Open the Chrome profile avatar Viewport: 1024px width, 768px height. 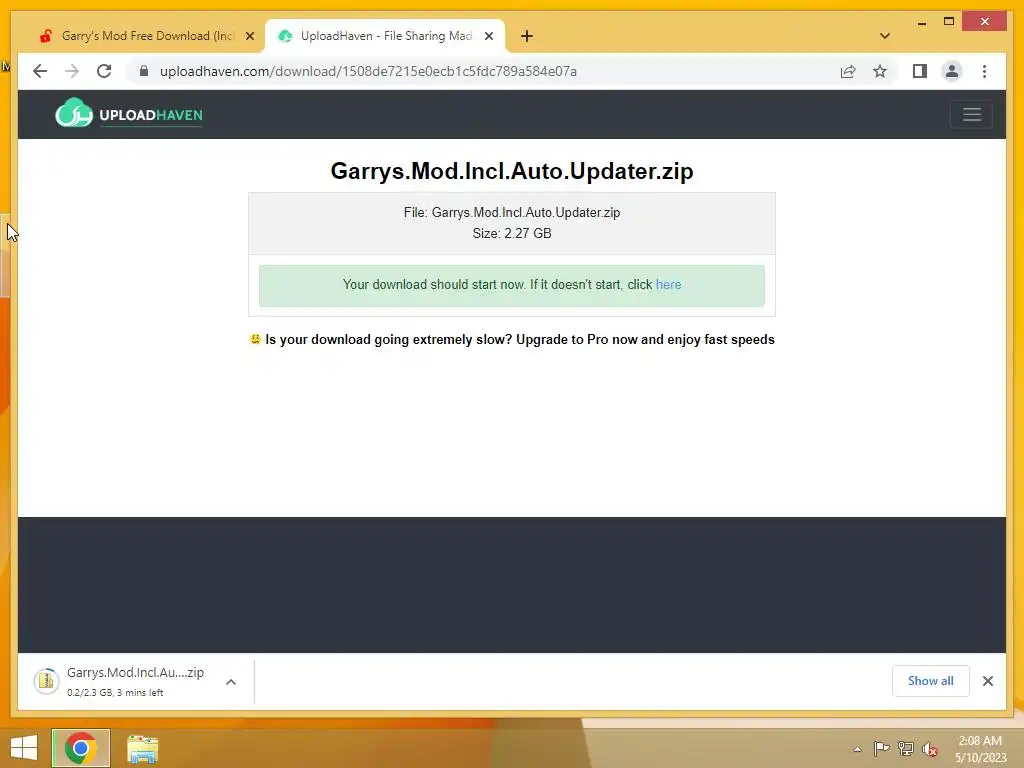pos(952,71)
